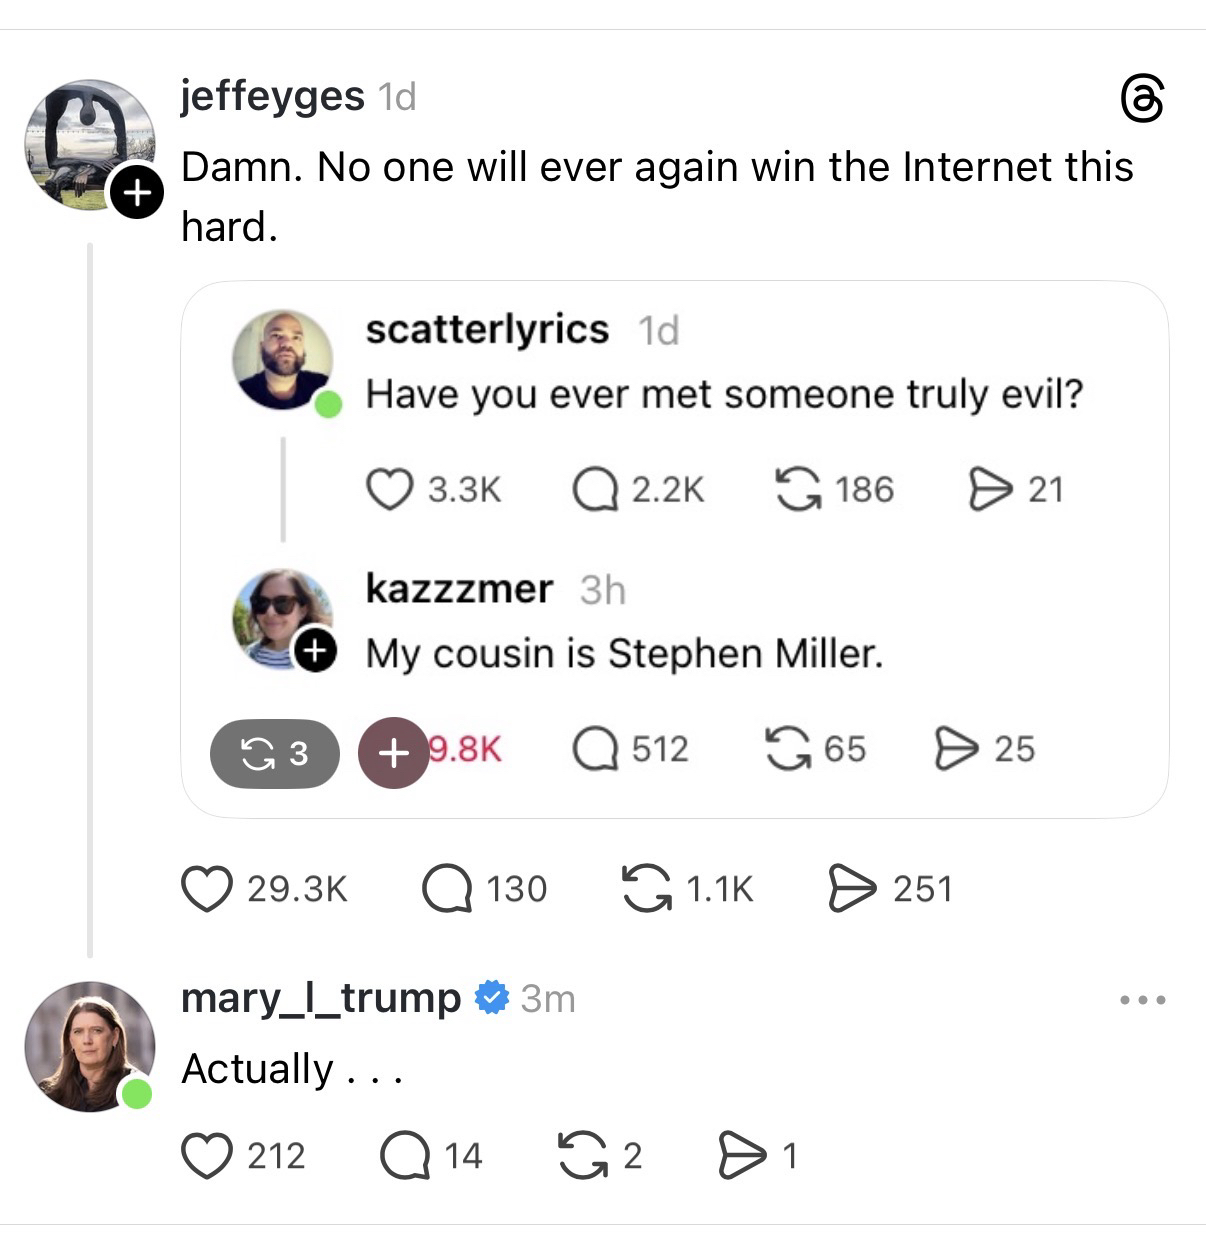Like mary_l_trump's reply
This screenshot has width=1206, height=1245.
point(206,1156)
